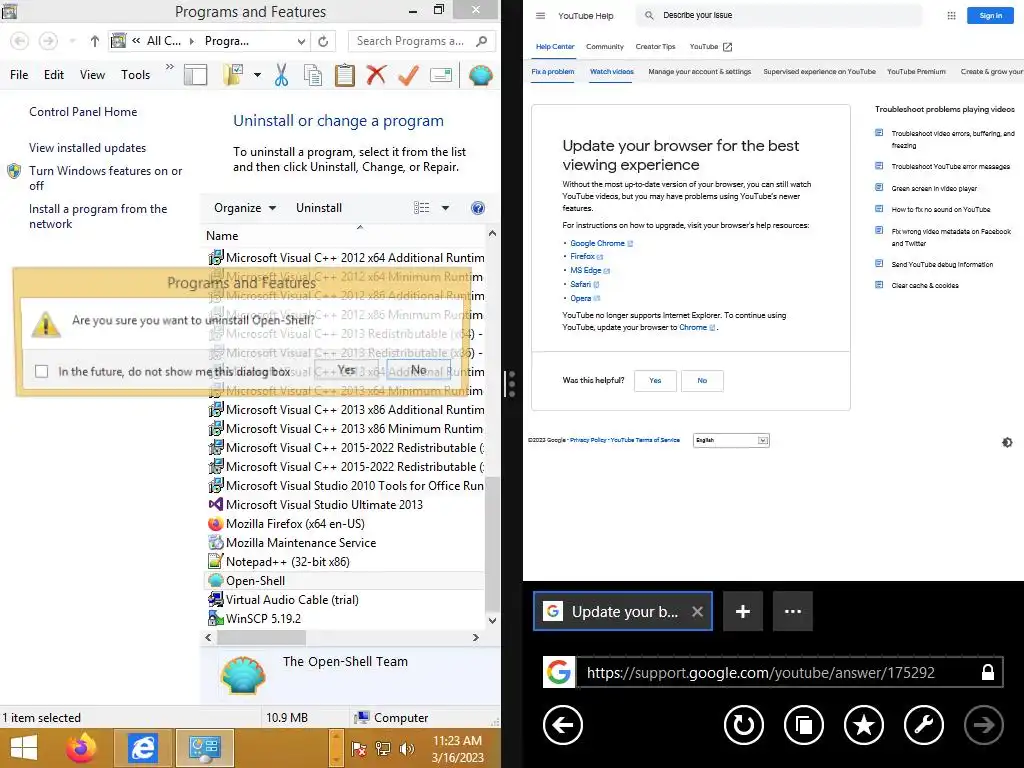Select the 'Update your b...' browser tab

623,611
